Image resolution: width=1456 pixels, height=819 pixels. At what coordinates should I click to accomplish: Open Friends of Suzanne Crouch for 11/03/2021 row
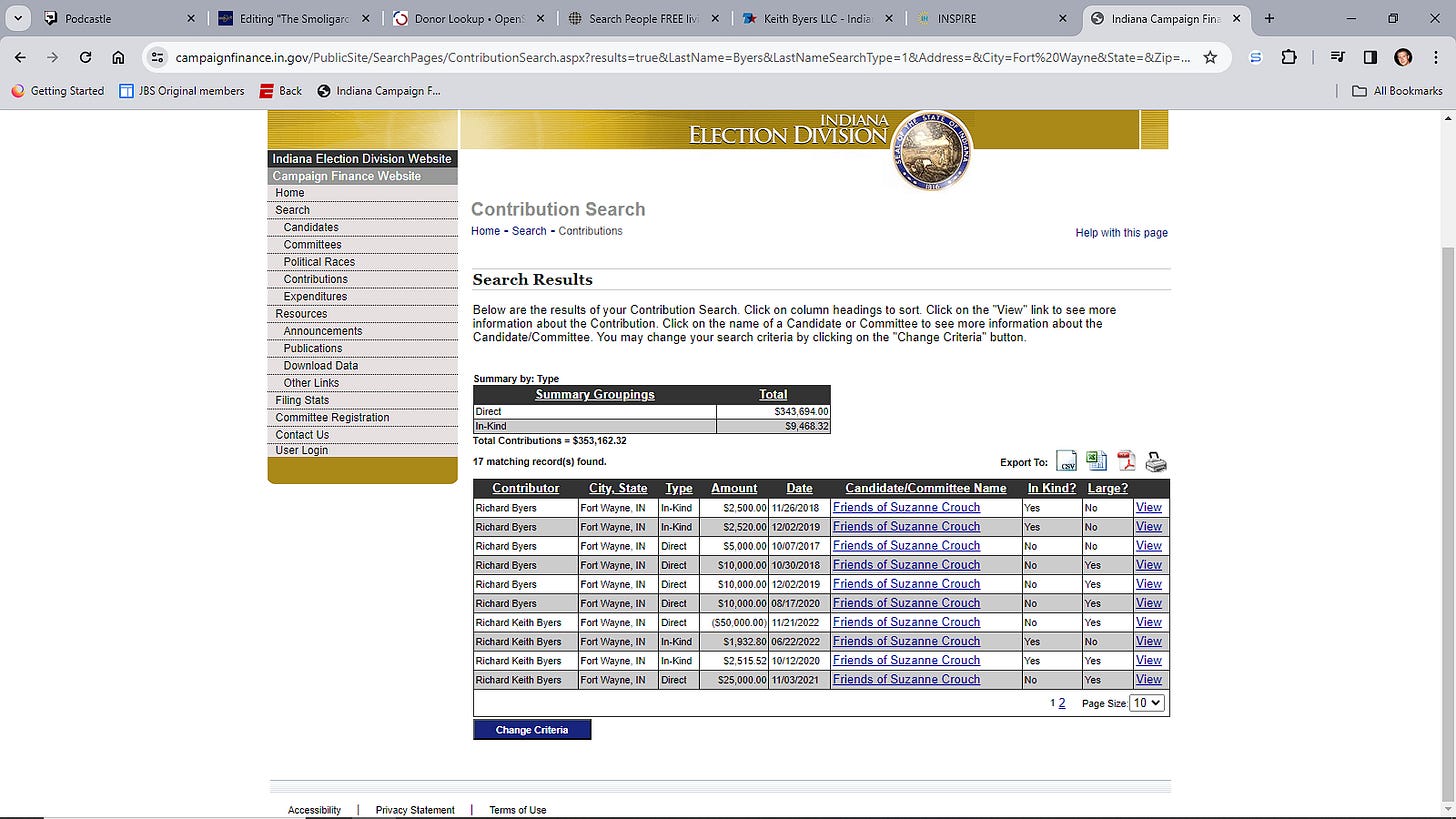tap(906, 679)
